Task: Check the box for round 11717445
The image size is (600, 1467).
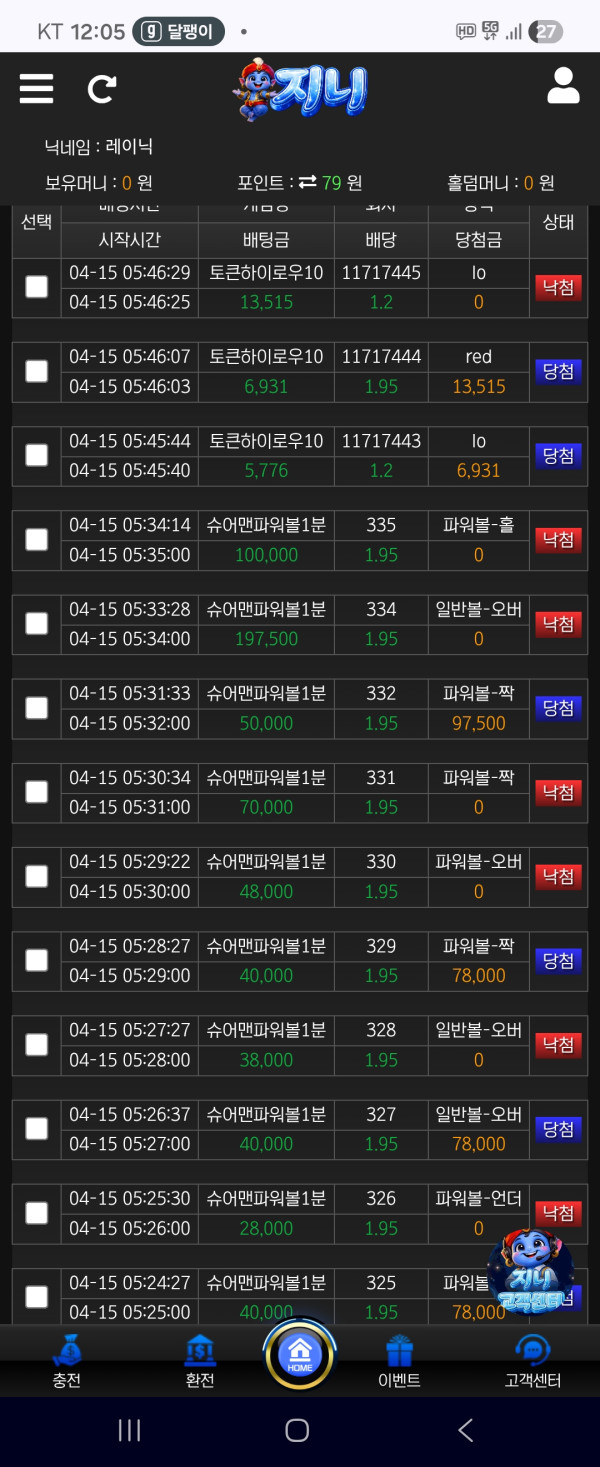Action: point(36,287)
